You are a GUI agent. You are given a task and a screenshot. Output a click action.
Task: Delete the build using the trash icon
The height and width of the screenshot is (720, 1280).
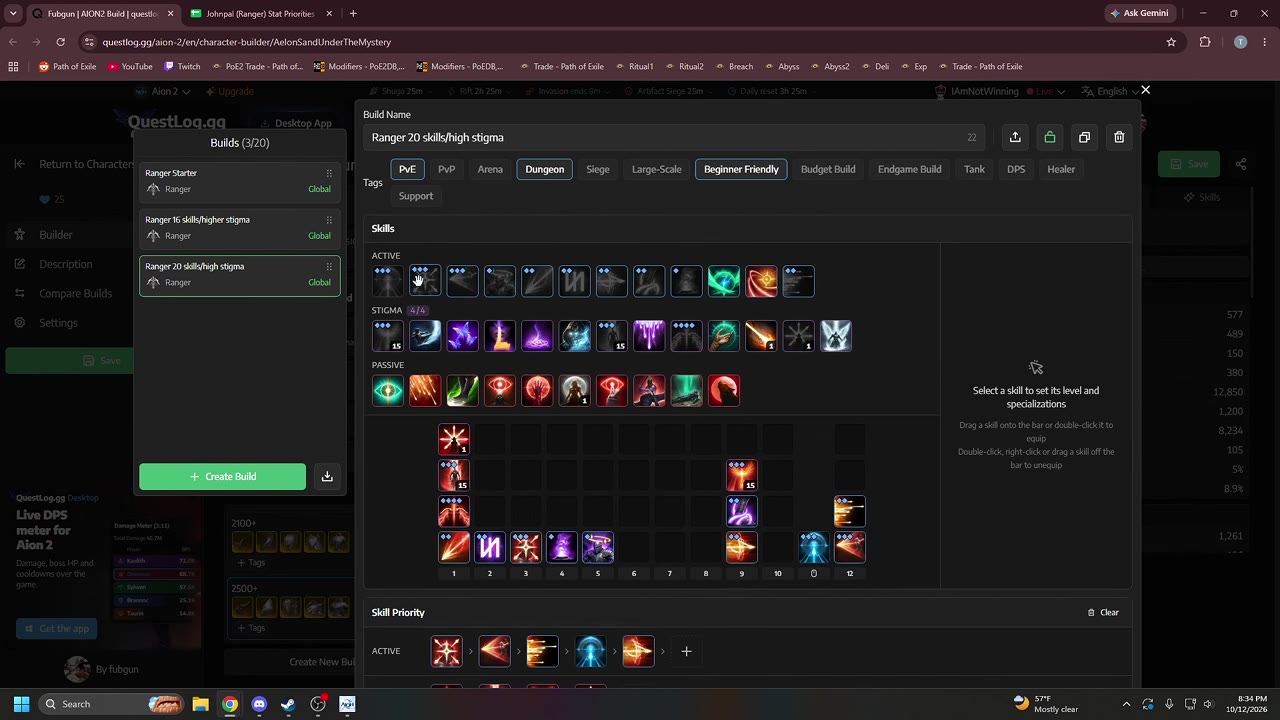point(1119,137)
